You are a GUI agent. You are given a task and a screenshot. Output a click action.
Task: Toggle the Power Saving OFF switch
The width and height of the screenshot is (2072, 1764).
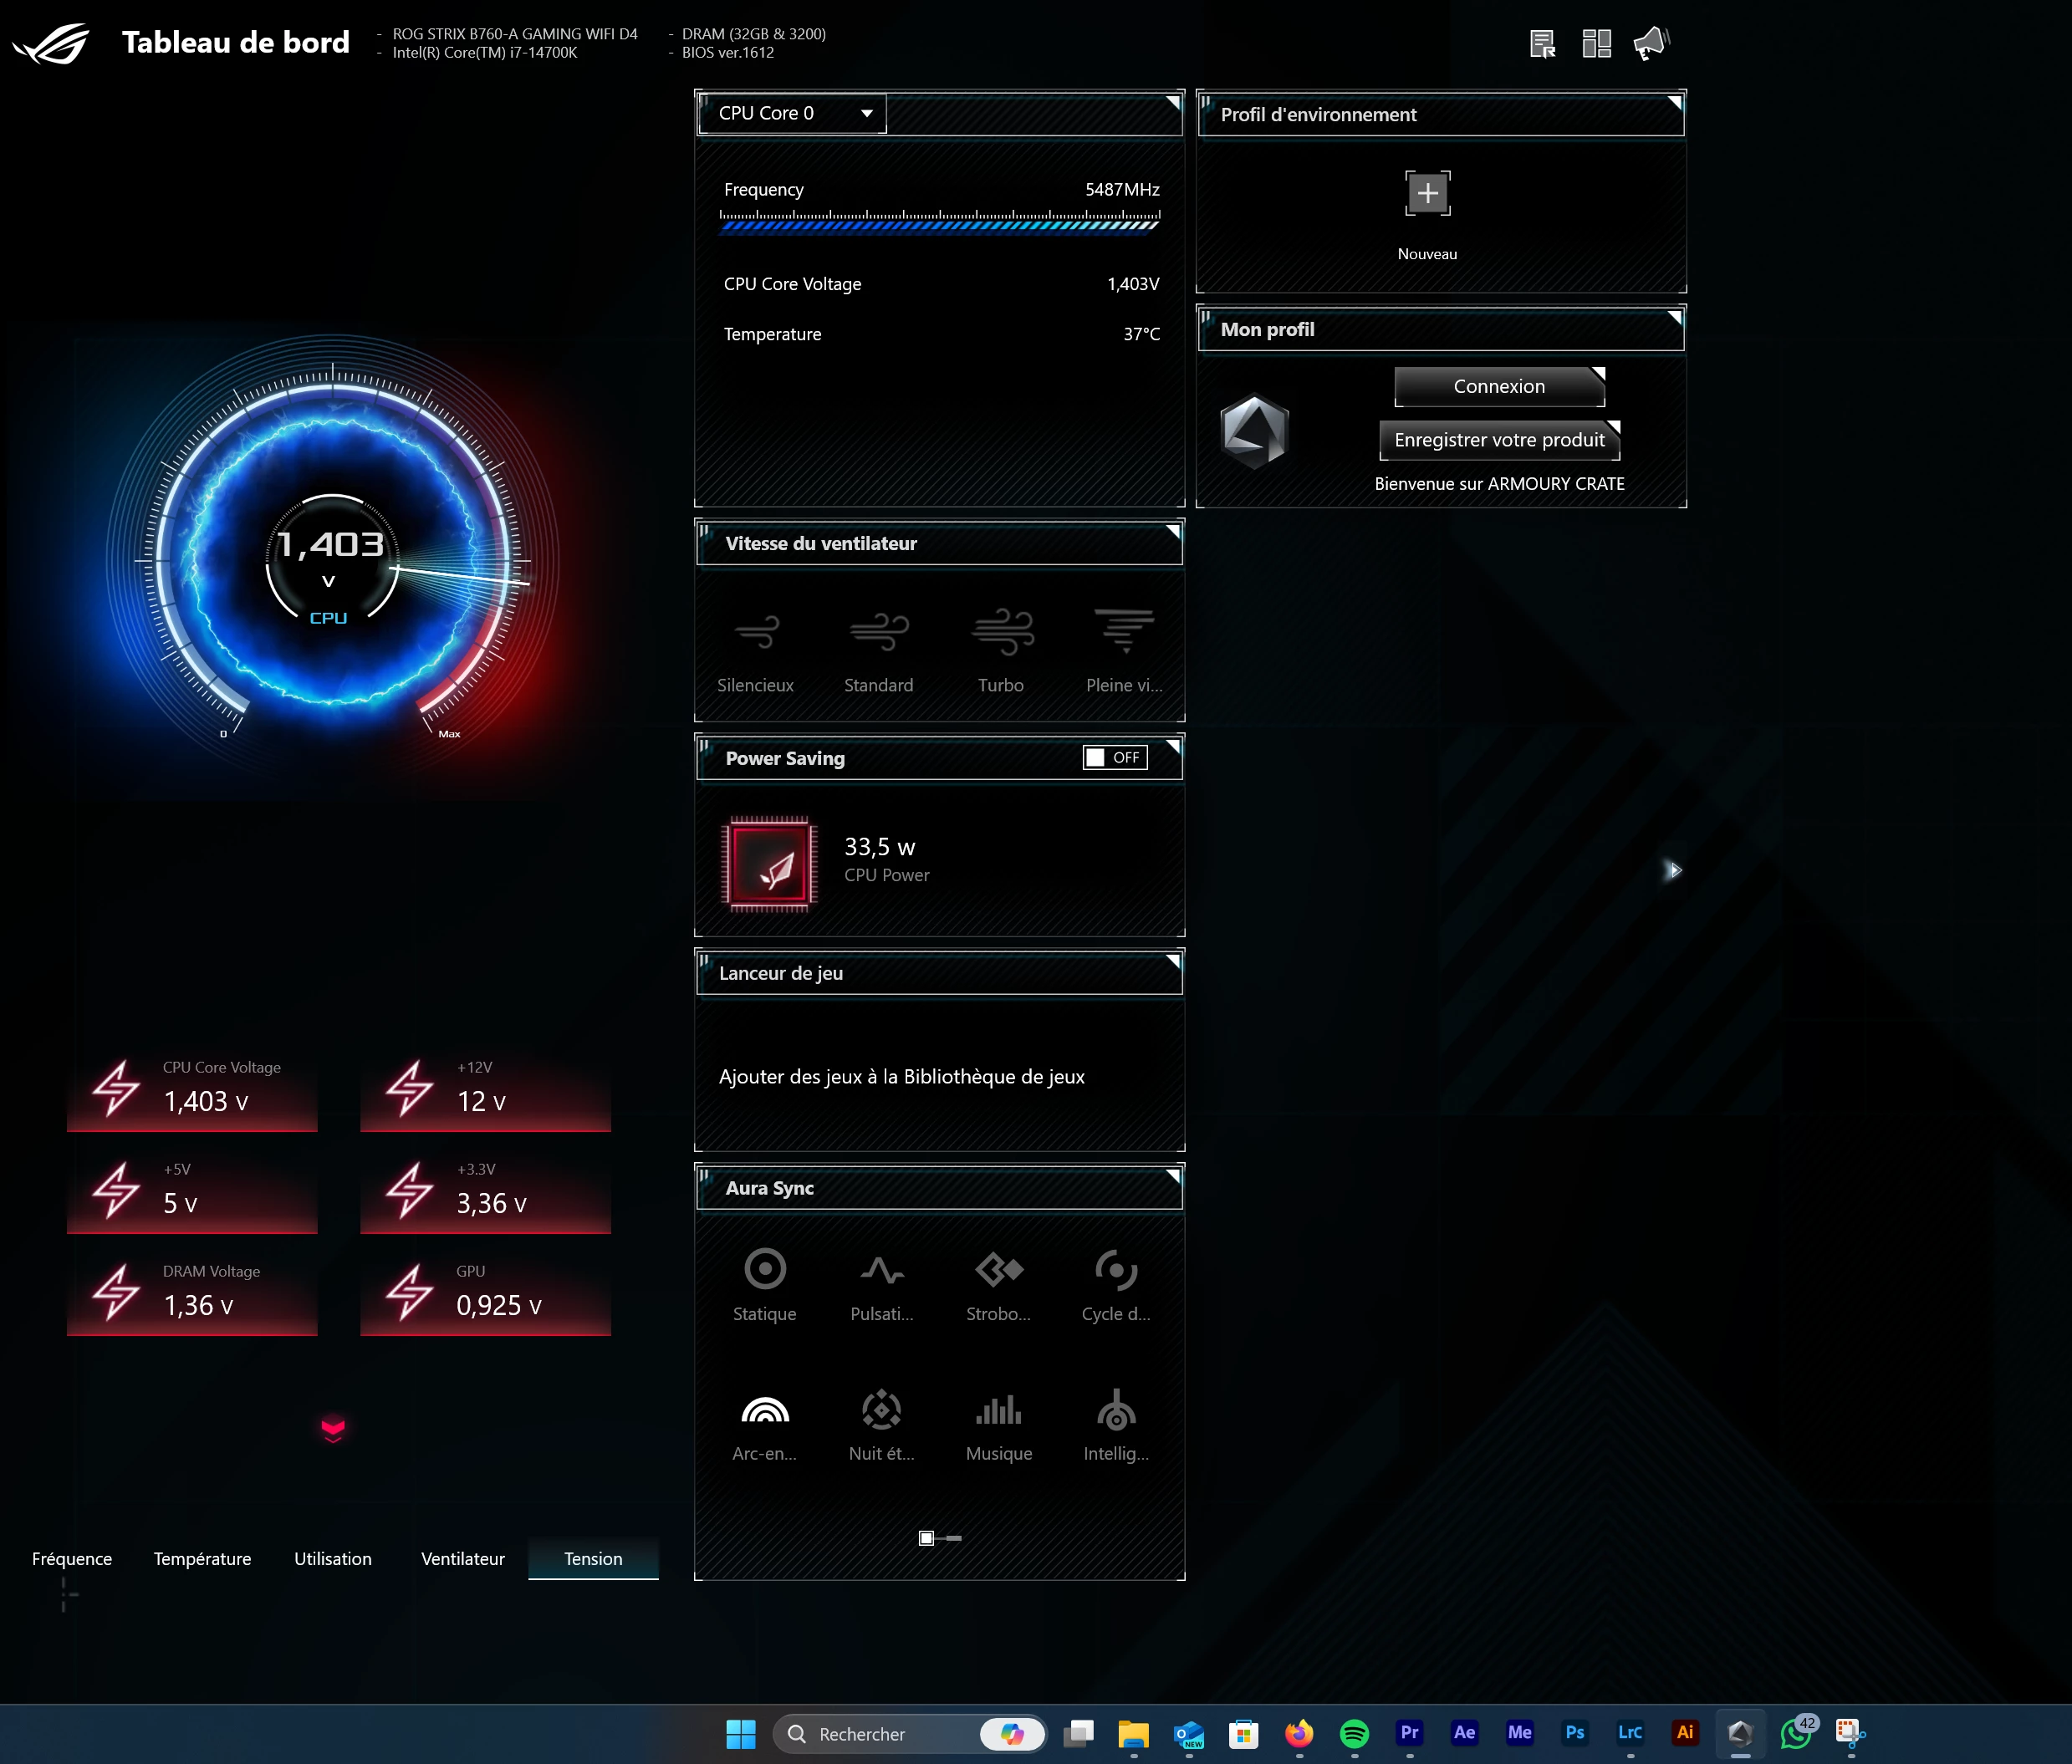[x=1115, y=757]
